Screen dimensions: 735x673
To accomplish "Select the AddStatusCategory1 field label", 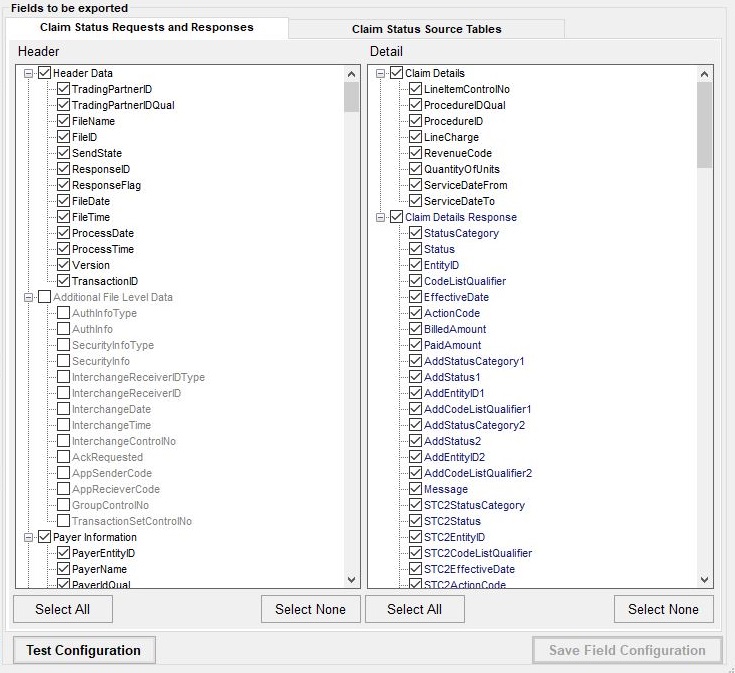I will tap(474, 361).
